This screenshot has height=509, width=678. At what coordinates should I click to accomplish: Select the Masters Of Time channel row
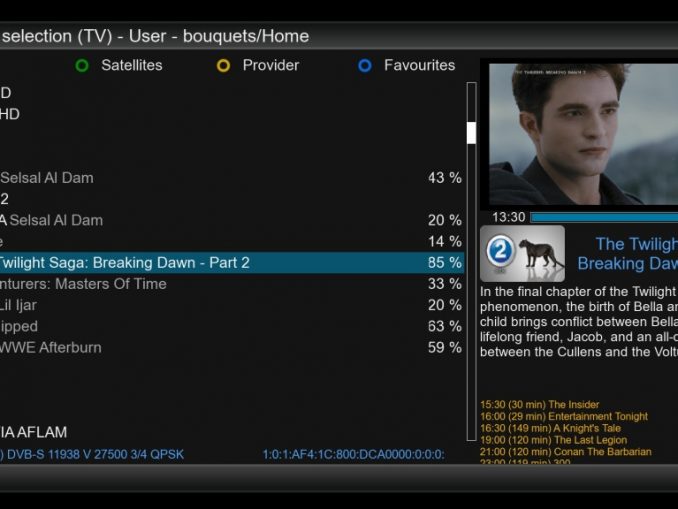pyautogui.click(x=232, y=284)
